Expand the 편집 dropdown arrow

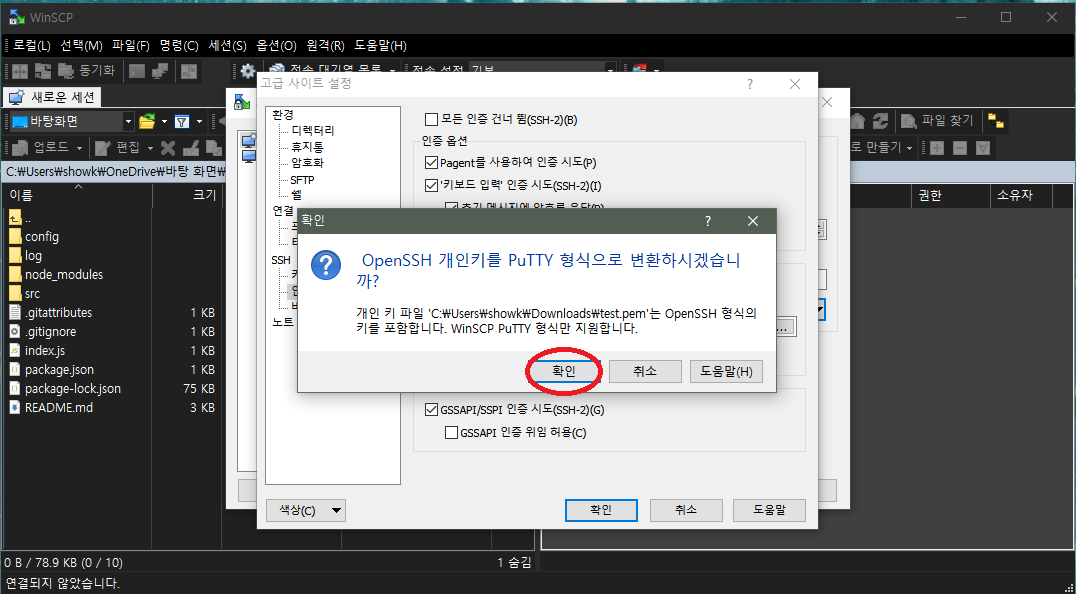pyautogui.click(x=150, y=147)
